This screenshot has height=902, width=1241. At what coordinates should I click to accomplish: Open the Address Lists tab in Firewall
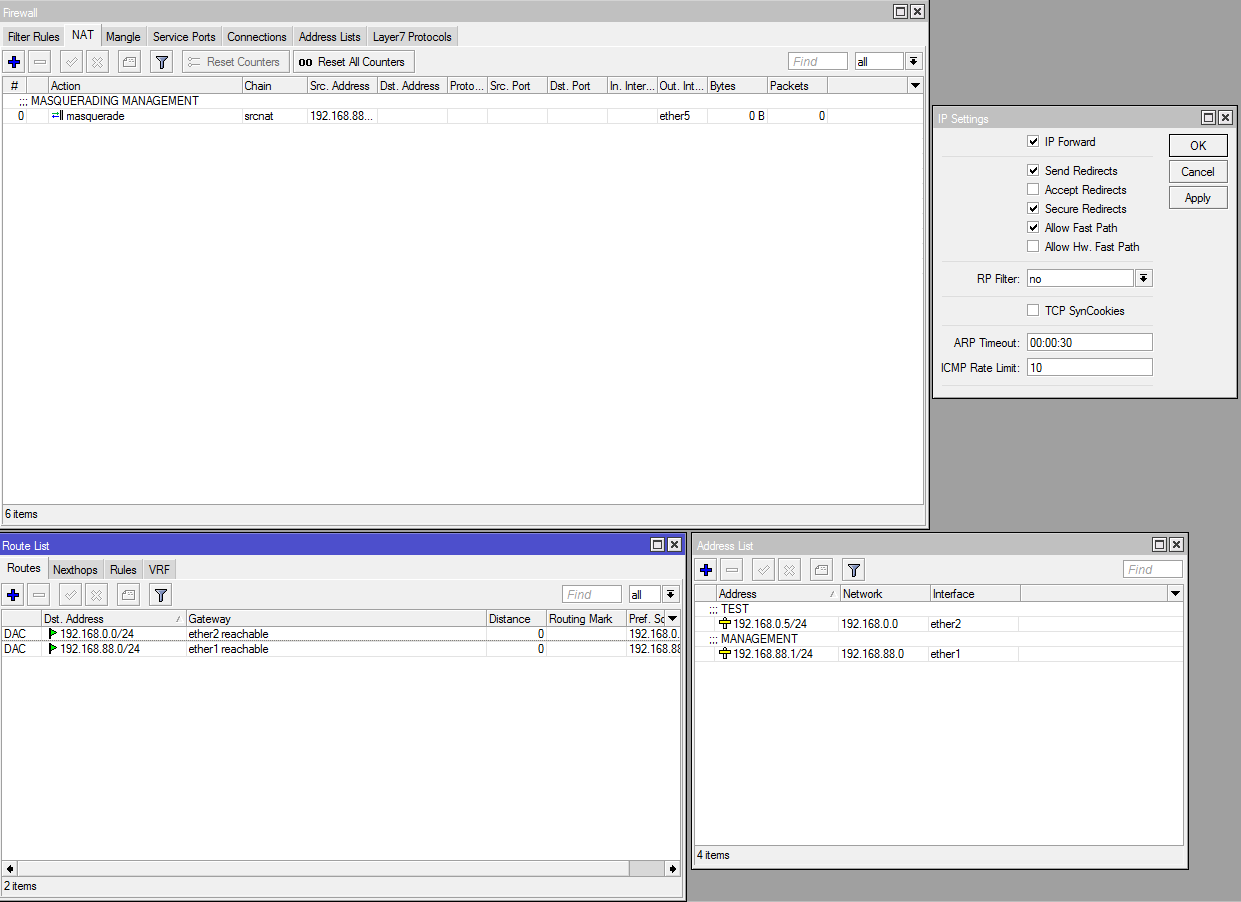330,37
